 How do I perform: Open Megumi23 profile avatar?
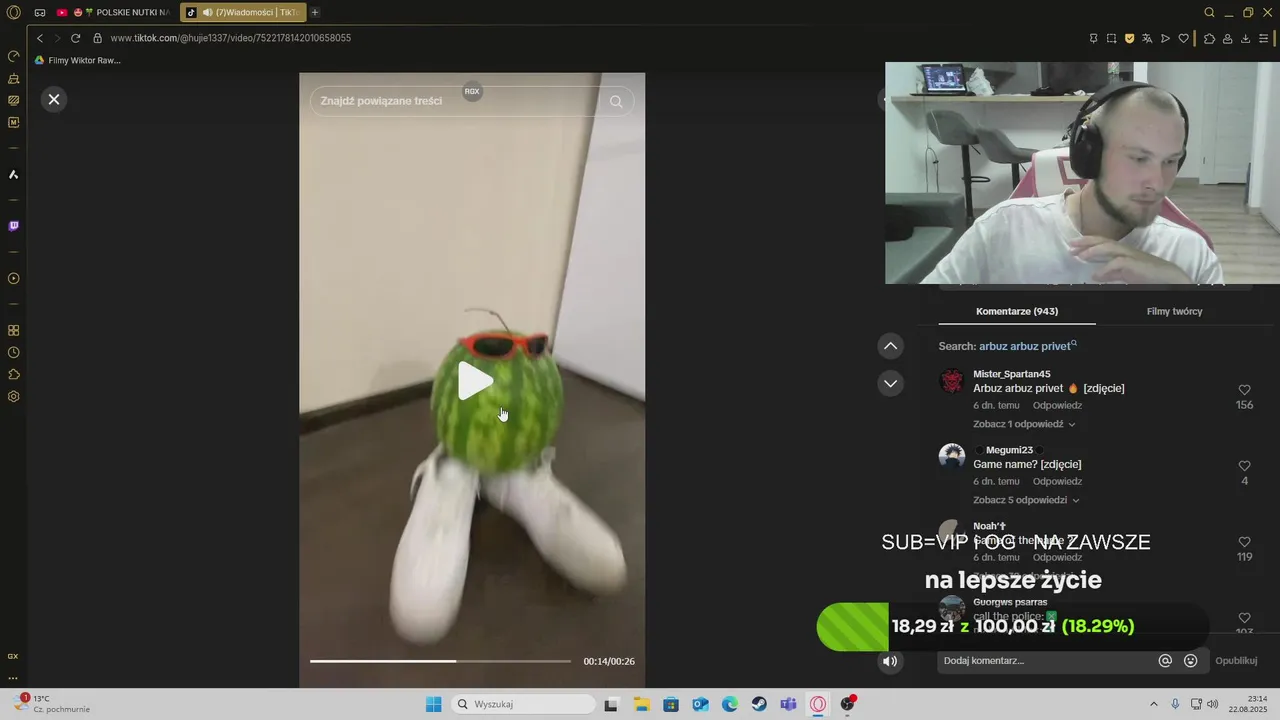point(952,457)
